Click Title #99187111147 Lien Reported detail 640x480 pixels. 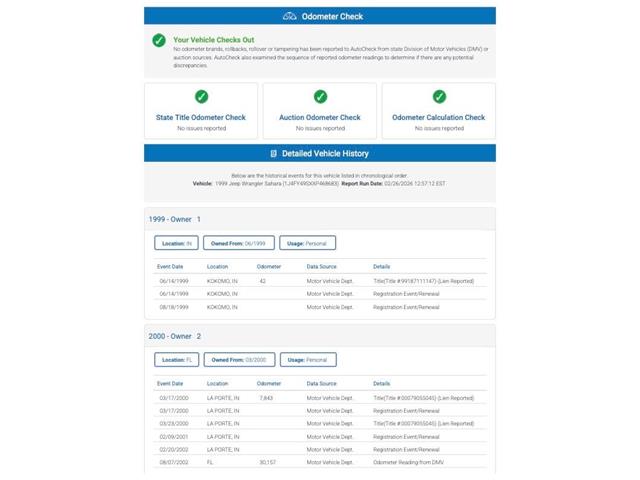424,281
